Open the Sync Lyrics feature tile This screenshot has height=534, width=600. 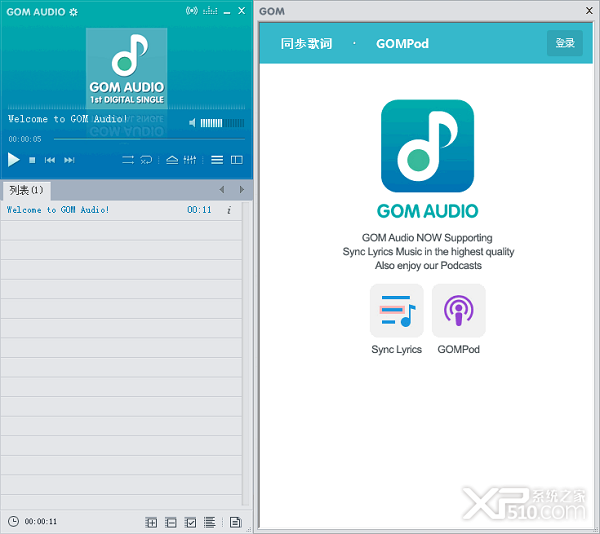click(396, 310)
